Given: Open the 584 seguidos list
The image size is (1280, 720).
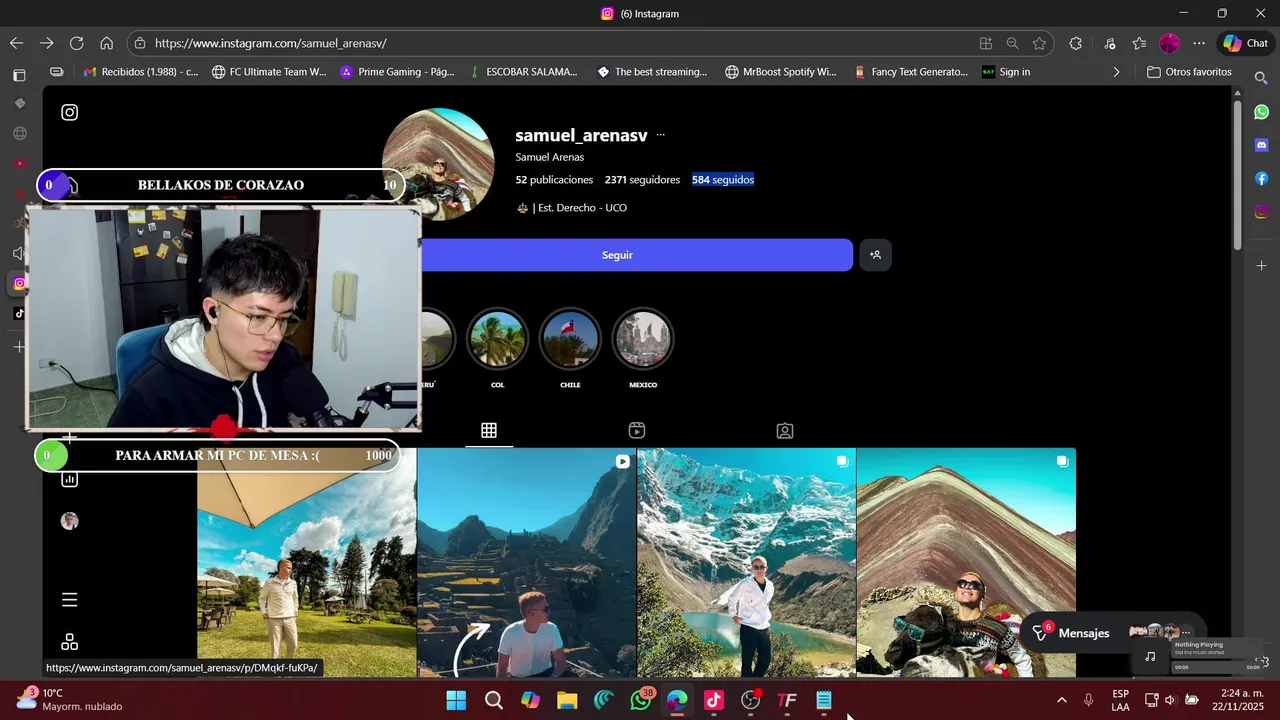Looking at the screenshot, I should [723, 180].
